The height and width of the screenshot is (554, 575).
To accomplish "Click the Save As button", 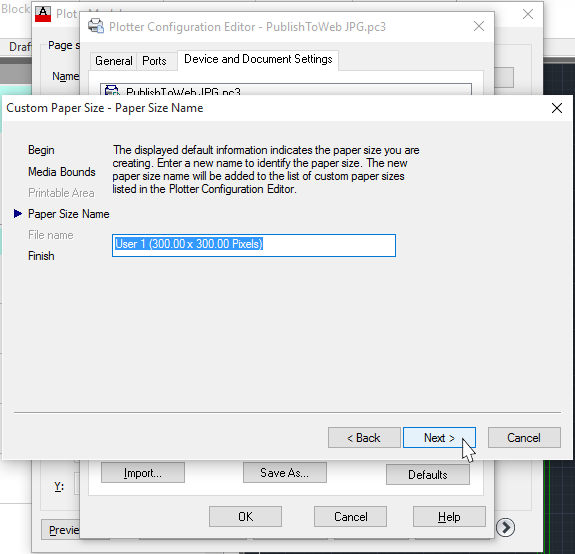I will [x=285, y=473].
